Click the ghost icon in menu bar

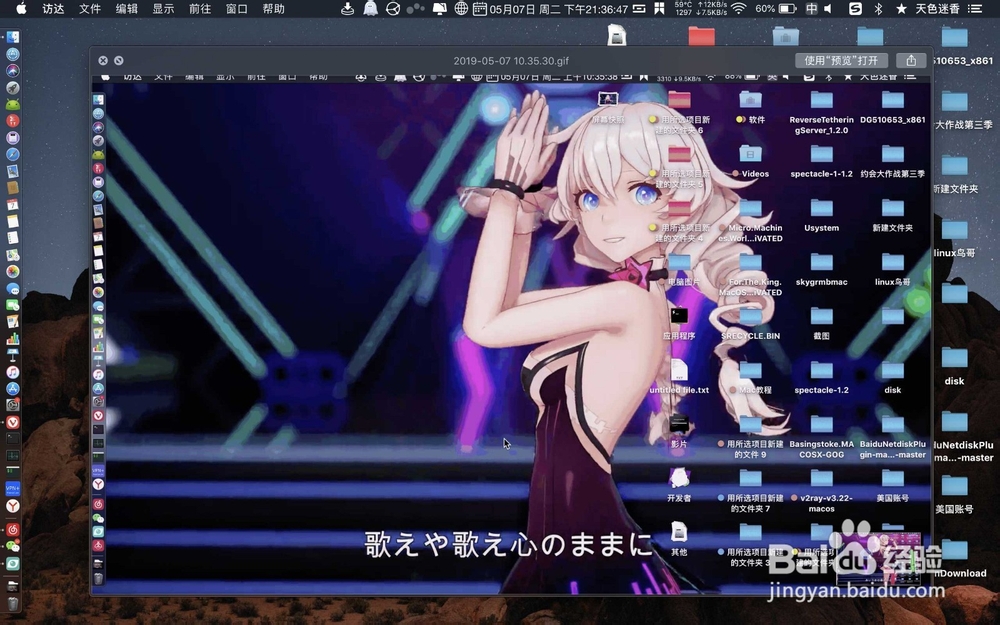coord(370,9)
